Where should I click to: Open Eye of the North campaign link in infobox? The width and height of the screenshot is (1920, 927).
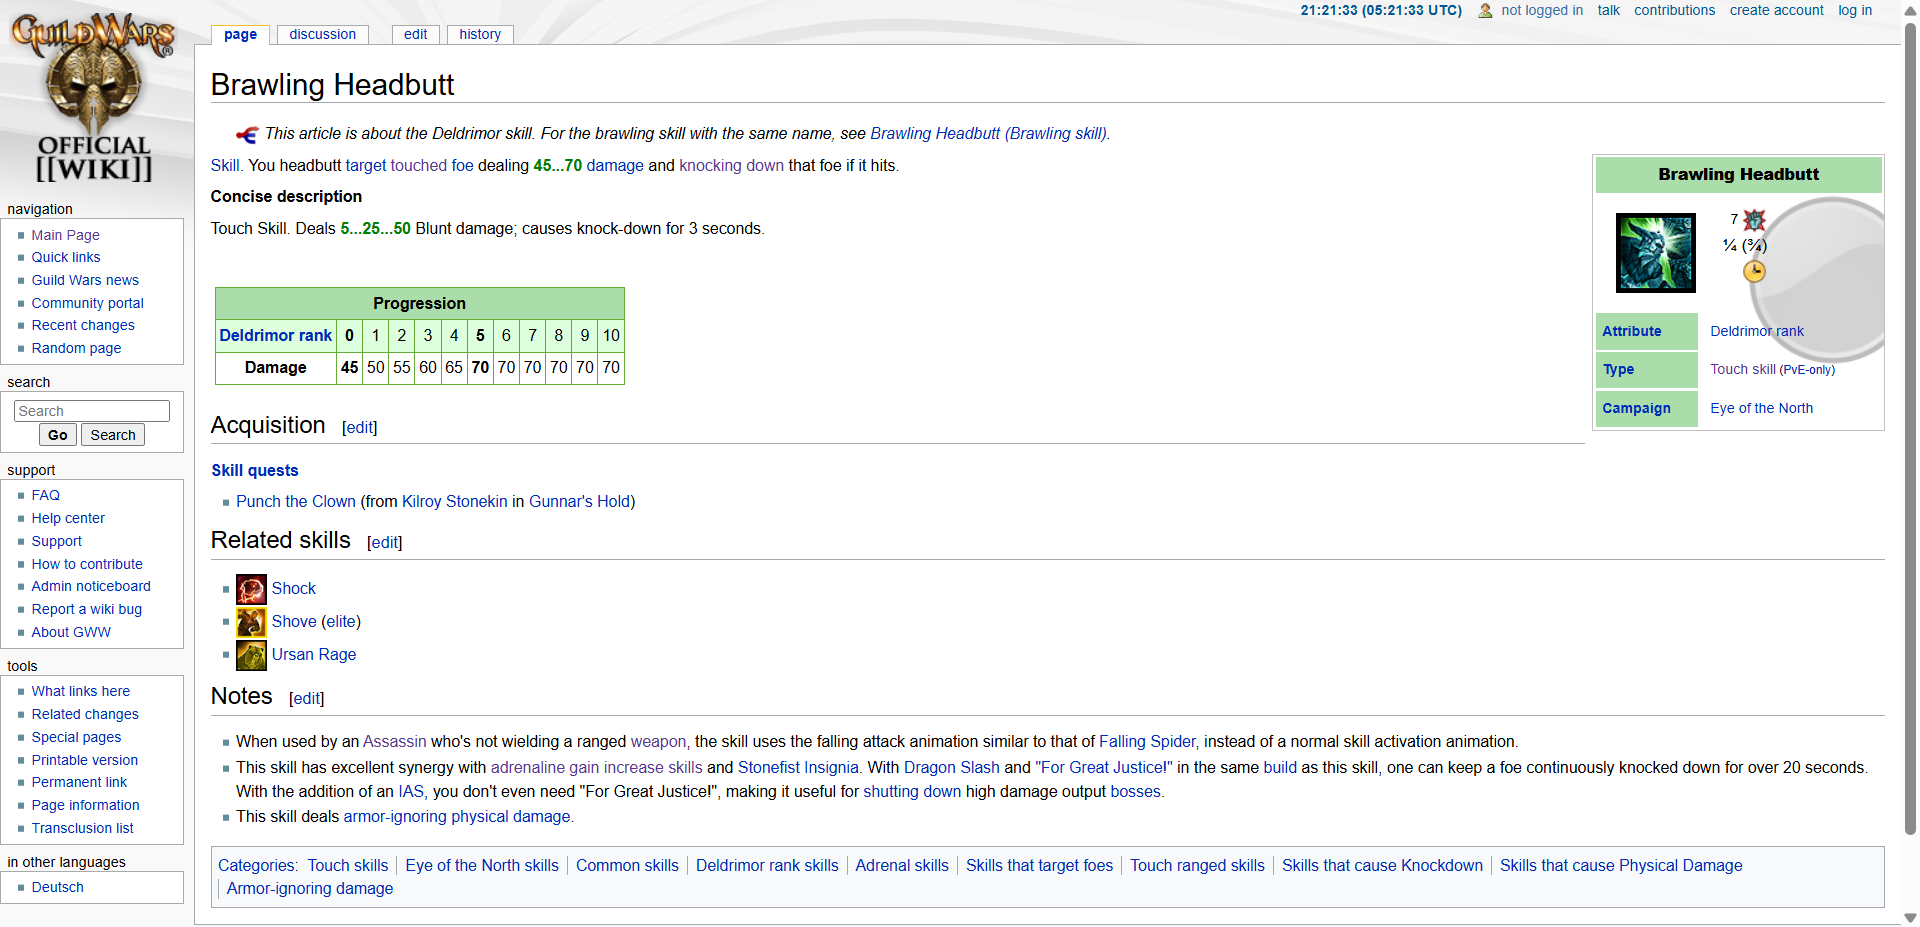click(1761, 408)
